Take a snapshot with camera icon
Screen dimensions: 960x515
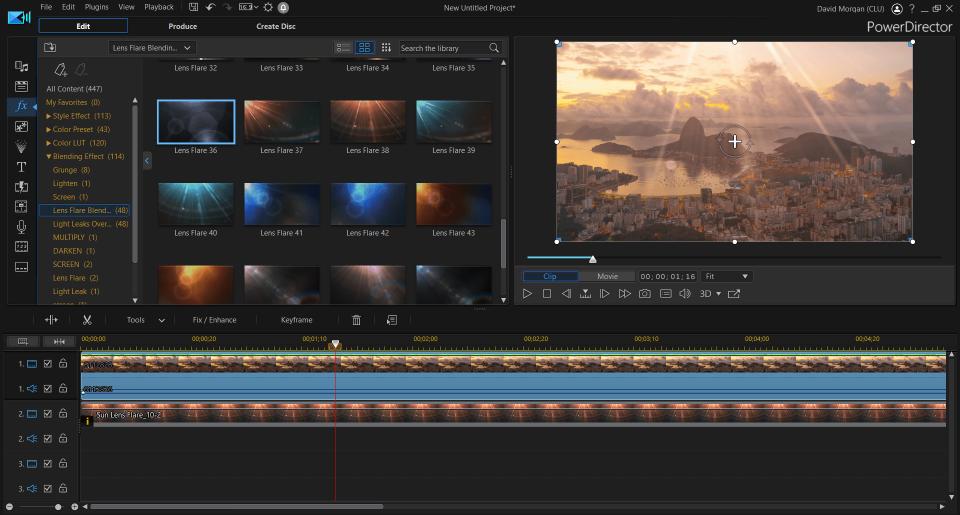(x=645, y=294)
